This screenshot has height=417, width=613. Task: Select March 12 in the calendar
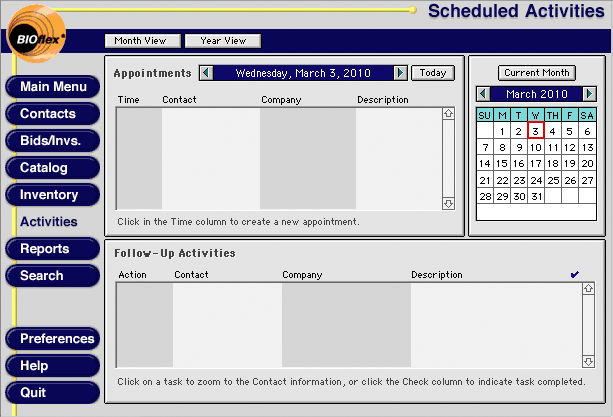pyautogui.click(x=570, y=147)
